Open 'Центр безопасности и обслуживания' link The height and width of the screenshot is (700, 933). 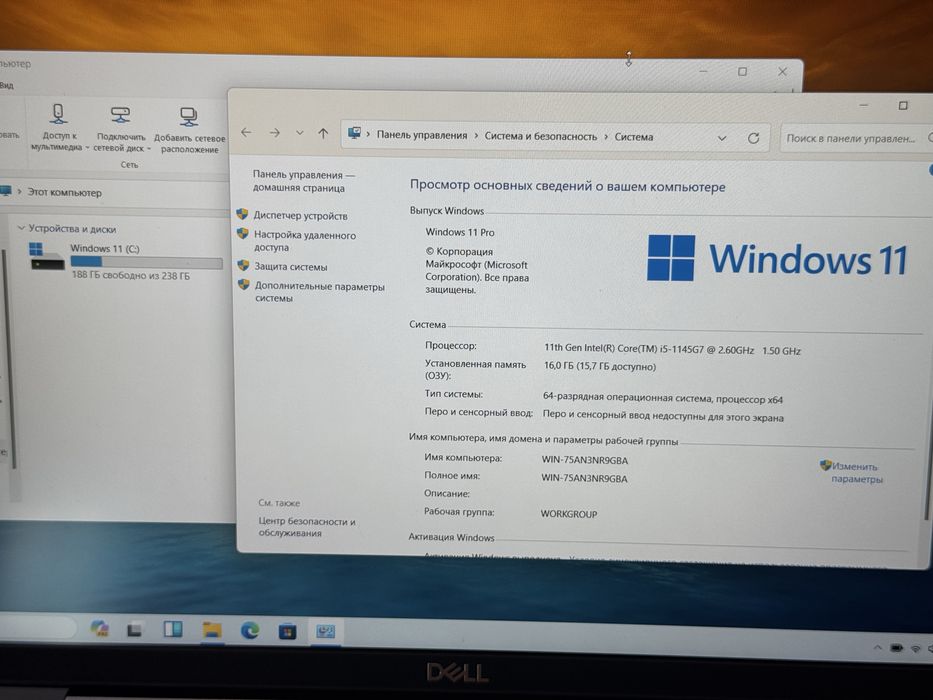click(306, 527)
